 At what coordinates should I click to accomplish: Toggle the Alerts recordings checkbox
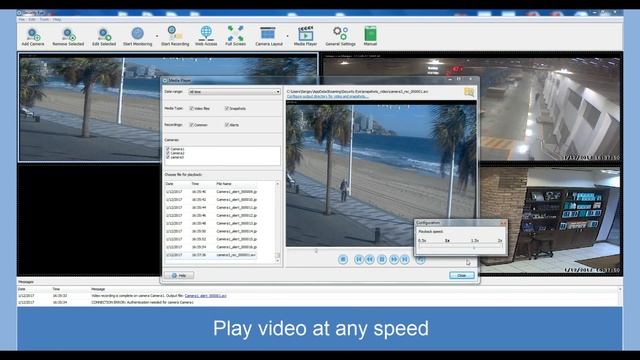coord(227,125)
